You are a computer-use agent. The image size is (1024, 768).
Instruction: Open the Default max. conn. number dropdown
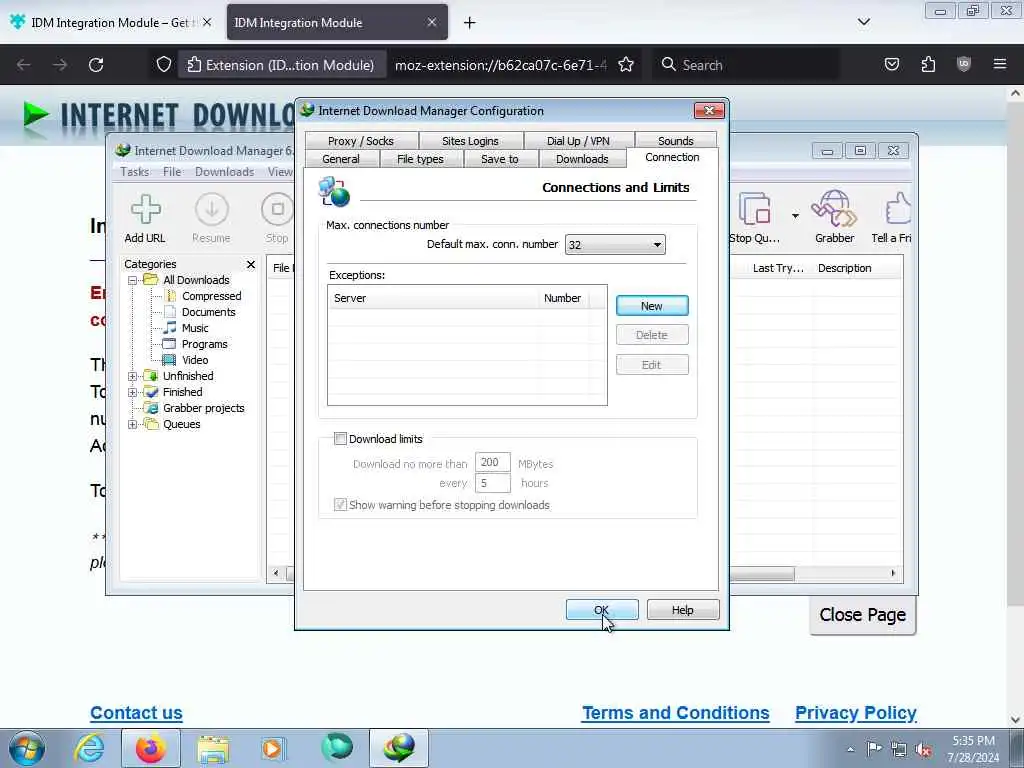(615, 245)
